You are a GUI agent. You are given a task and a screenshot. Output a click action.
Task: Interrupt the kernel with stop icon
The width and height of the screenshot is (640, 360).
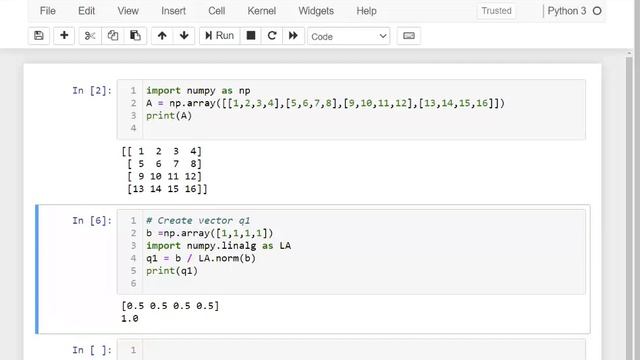point(251,36)
